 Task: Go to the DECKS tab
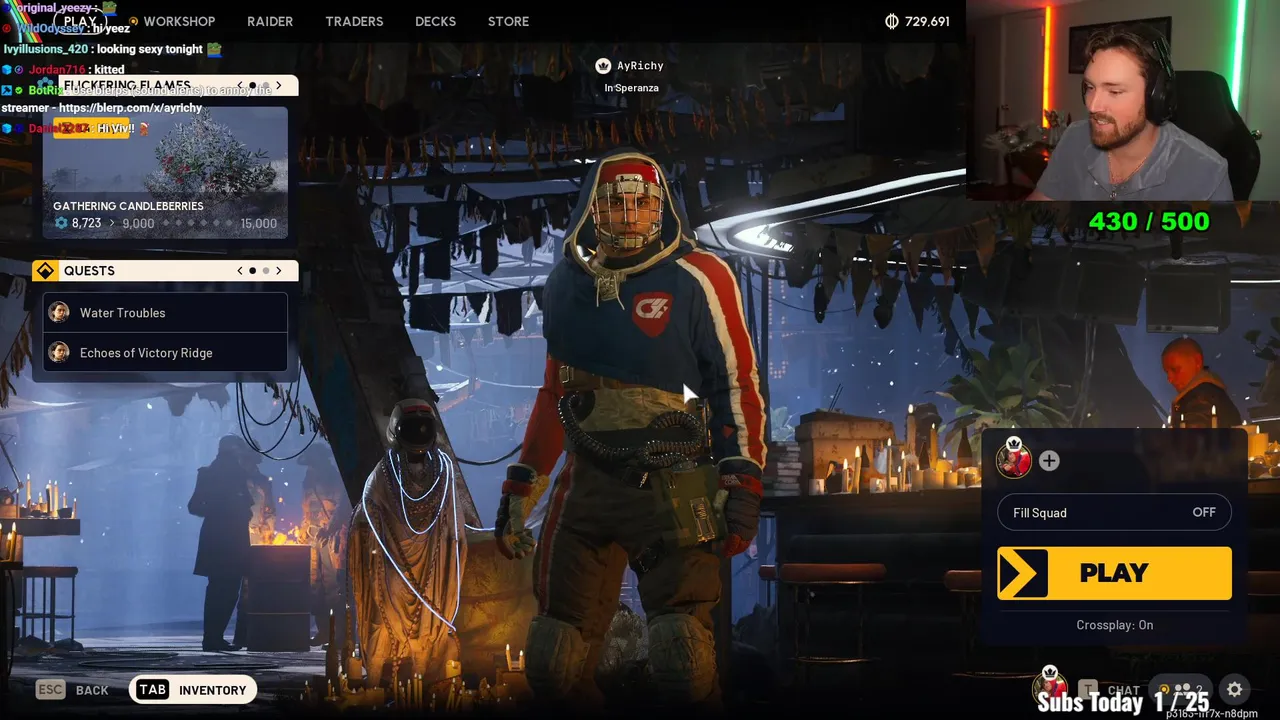tap(435, 21)
